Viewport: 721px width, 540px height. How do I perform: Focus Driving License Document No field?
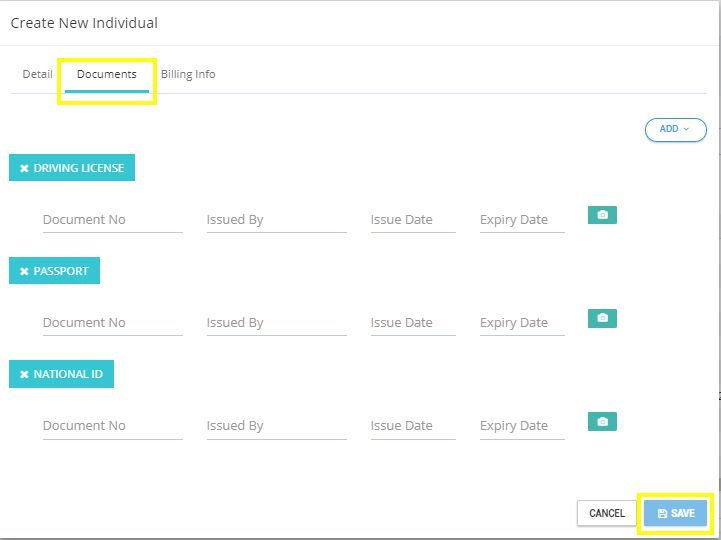[113, 220]
